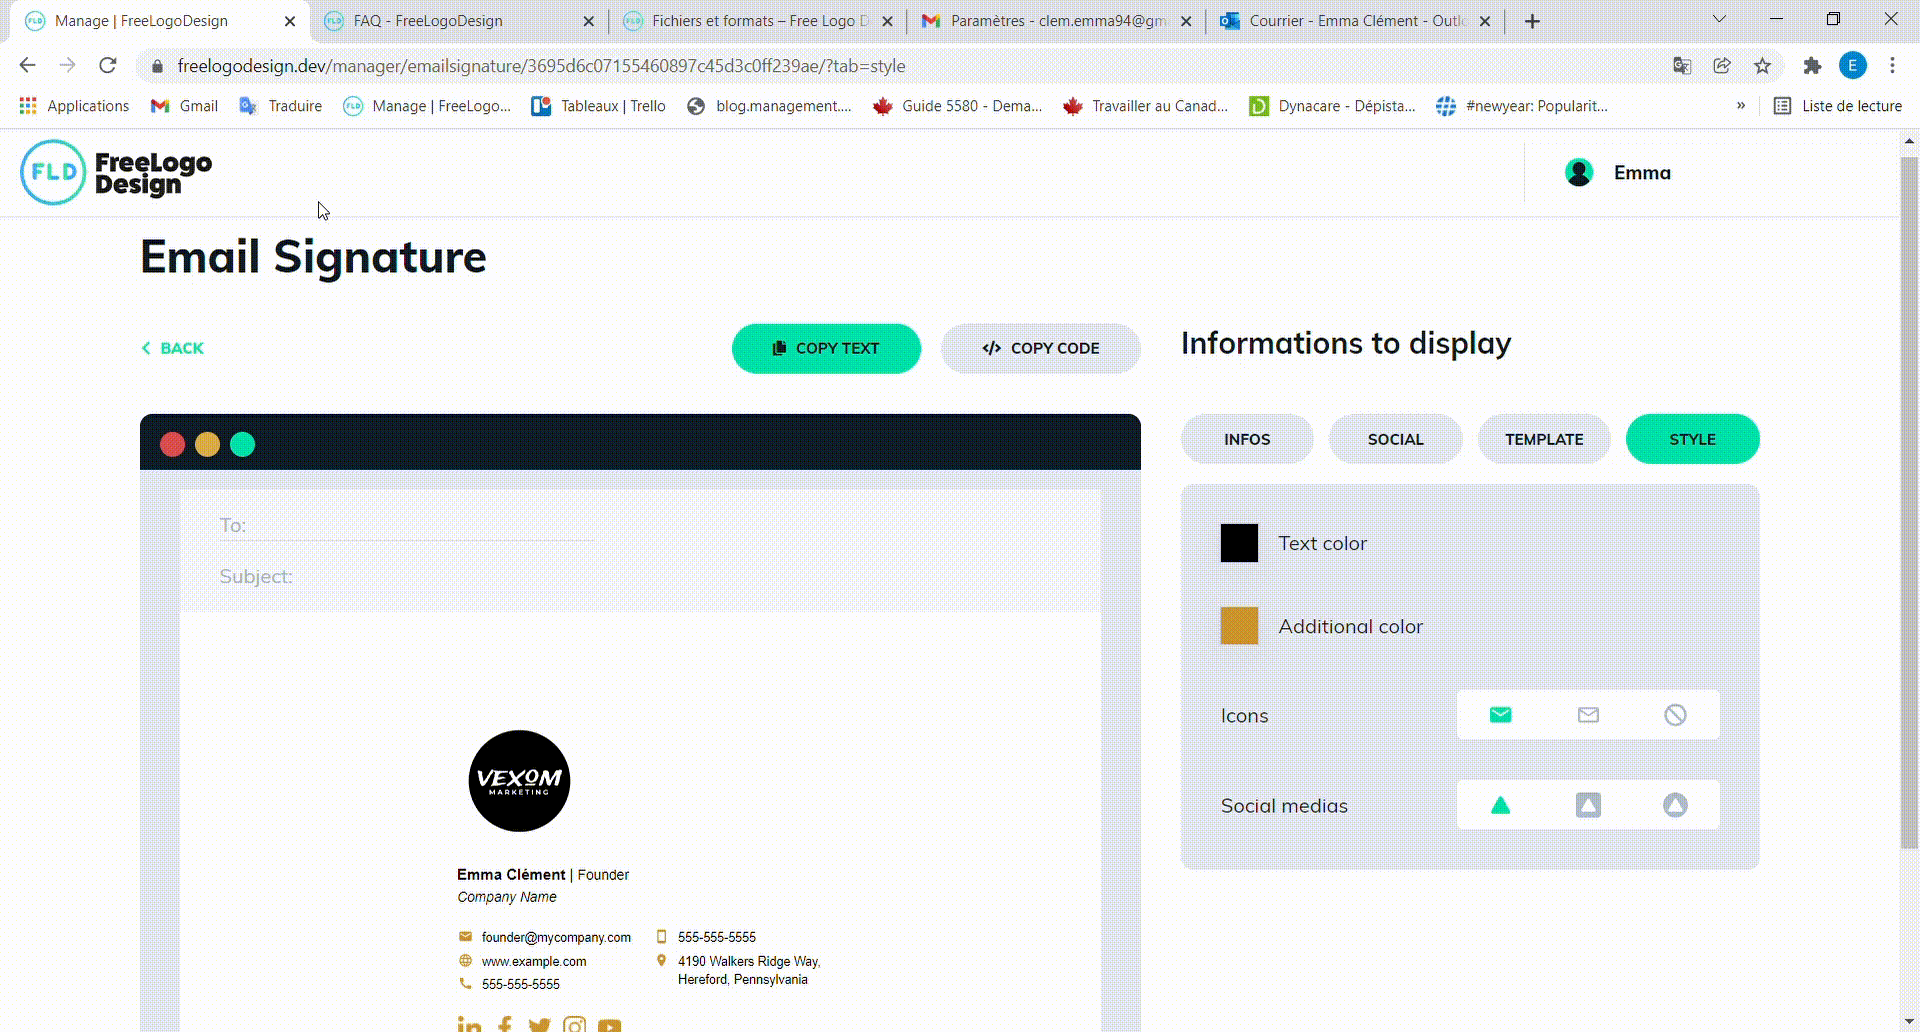Select the STYLE tab

(x=1692, y=439)
